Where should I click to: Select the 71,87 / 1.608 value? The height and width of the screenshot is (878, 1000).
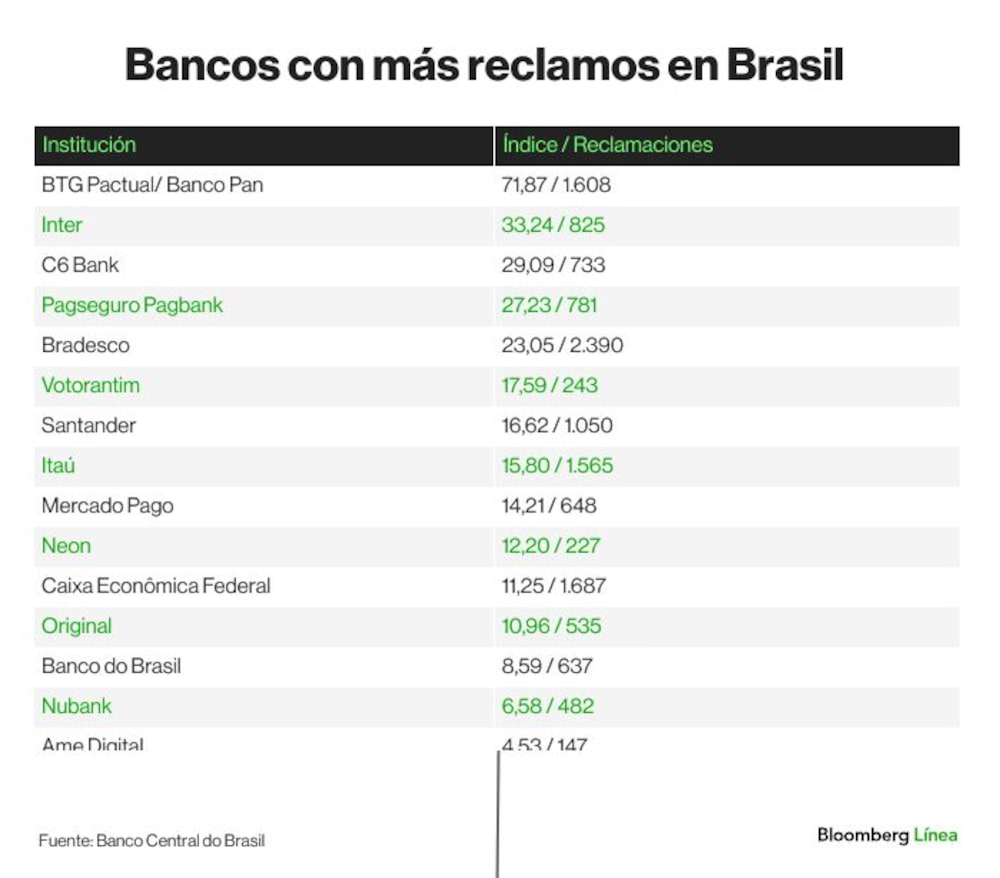point(556,185)
